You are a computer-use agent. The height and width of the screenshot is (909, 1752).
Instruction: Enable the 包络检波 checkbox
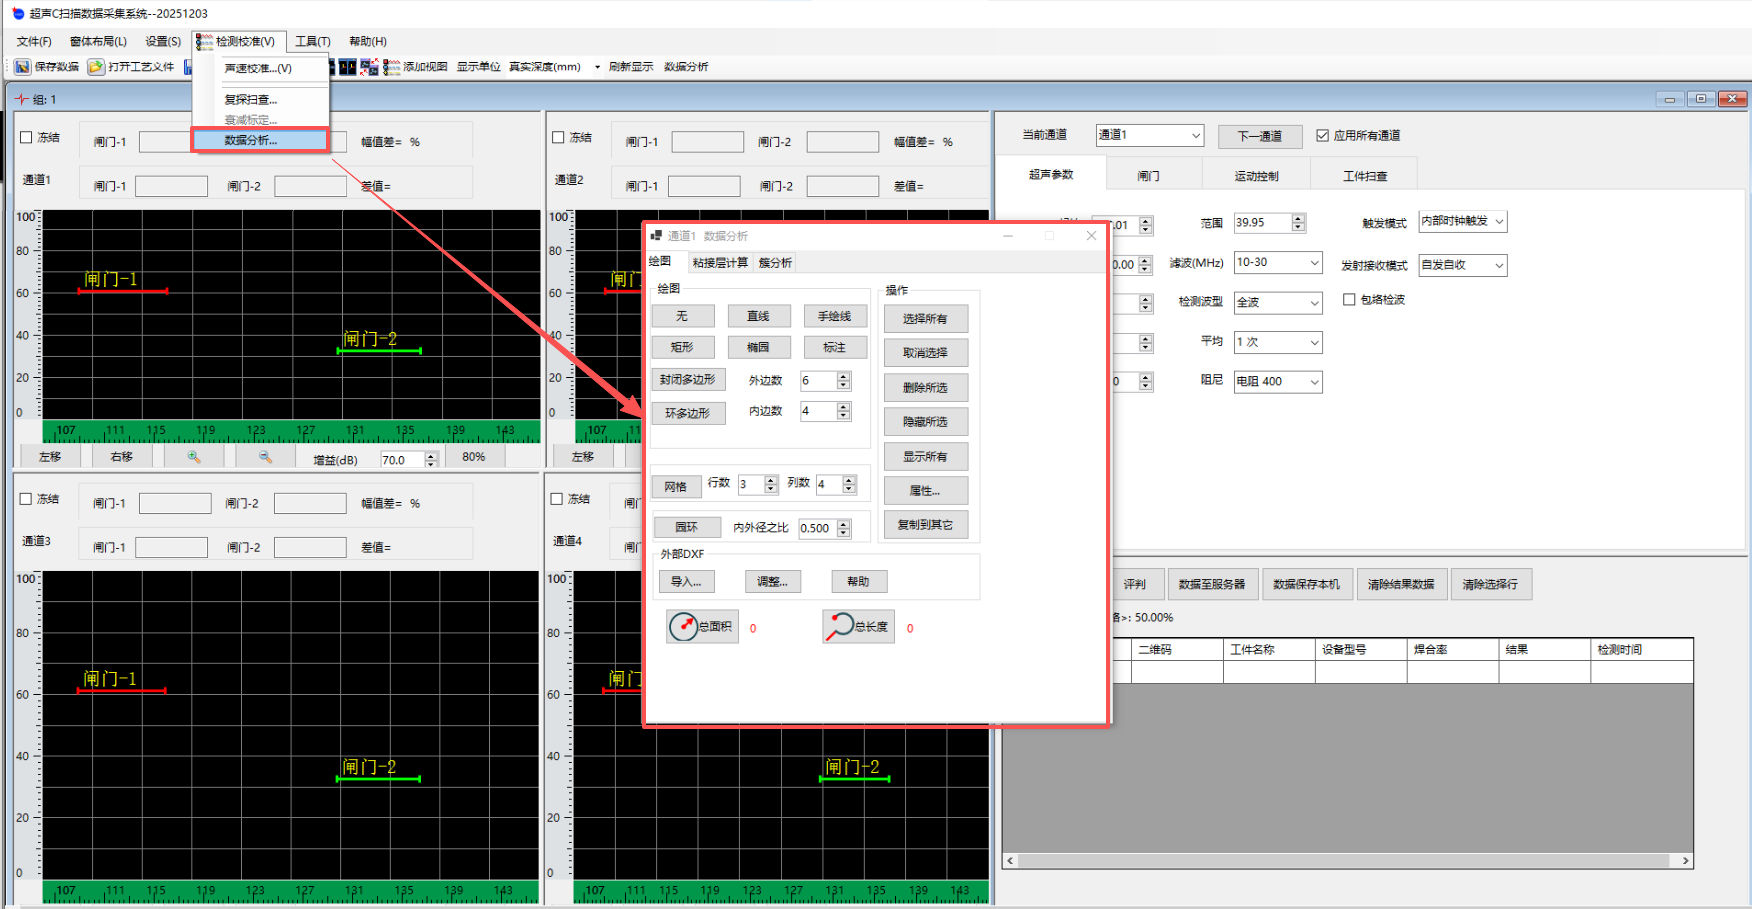click(1349, 300)
